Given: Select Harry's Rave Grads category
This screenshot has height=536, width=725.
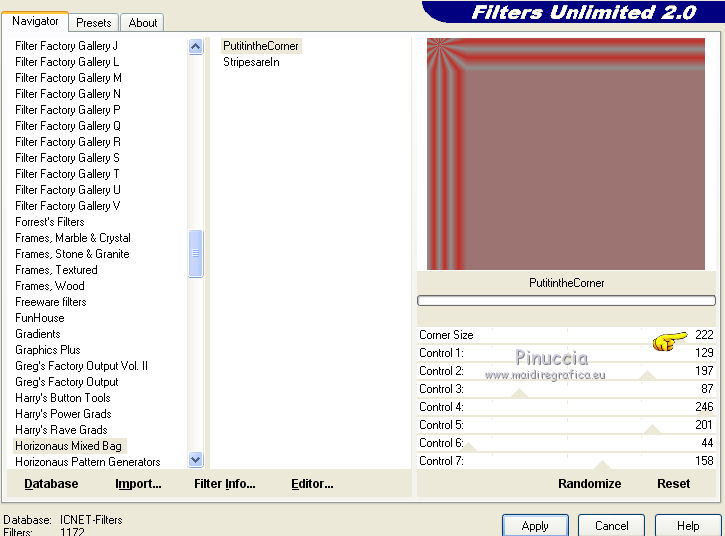Looking at the screenshot, I should [x=61, y=430].
